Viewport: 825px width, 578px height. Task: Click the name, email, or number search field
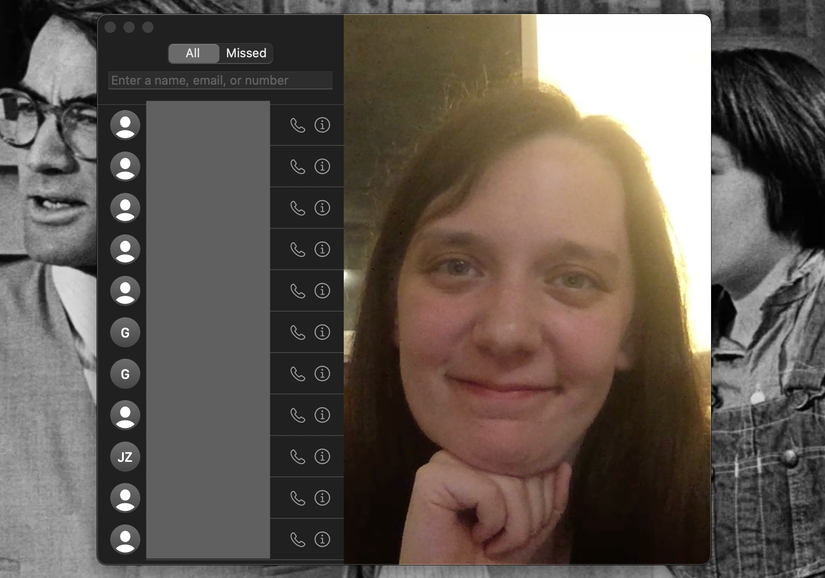pyautogui.click(x=219, y=81)
